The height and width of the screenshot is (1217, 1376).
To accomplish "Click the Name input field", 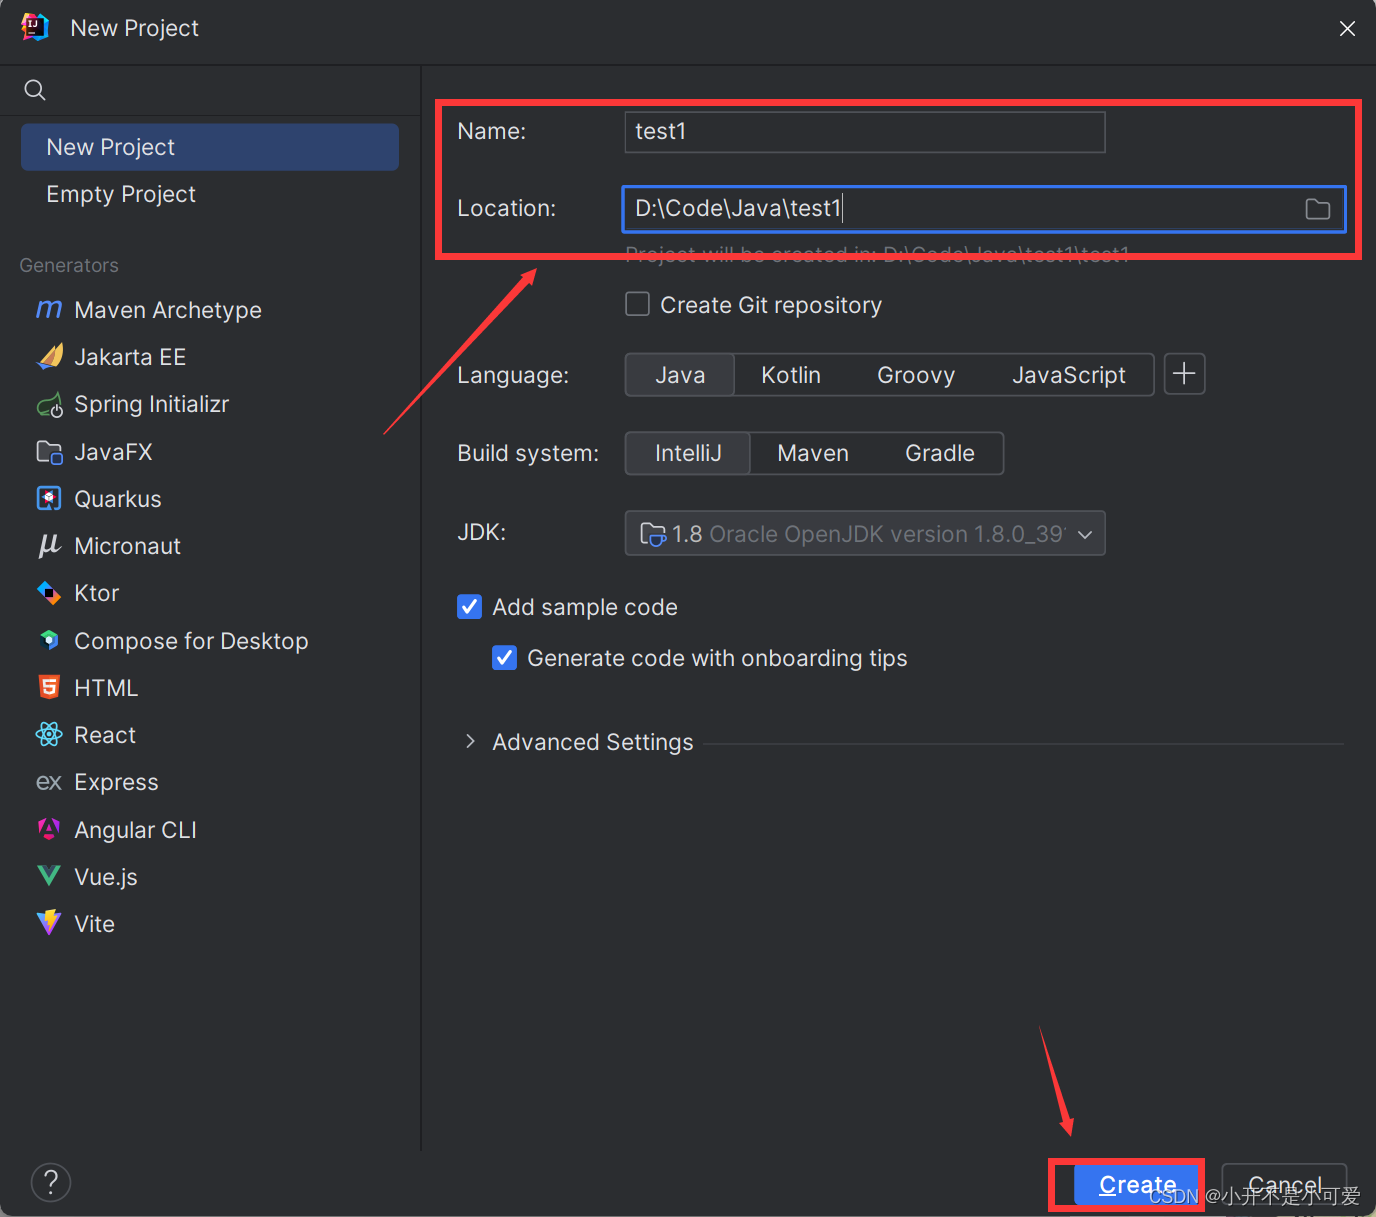I will click(x=865, y=132).
